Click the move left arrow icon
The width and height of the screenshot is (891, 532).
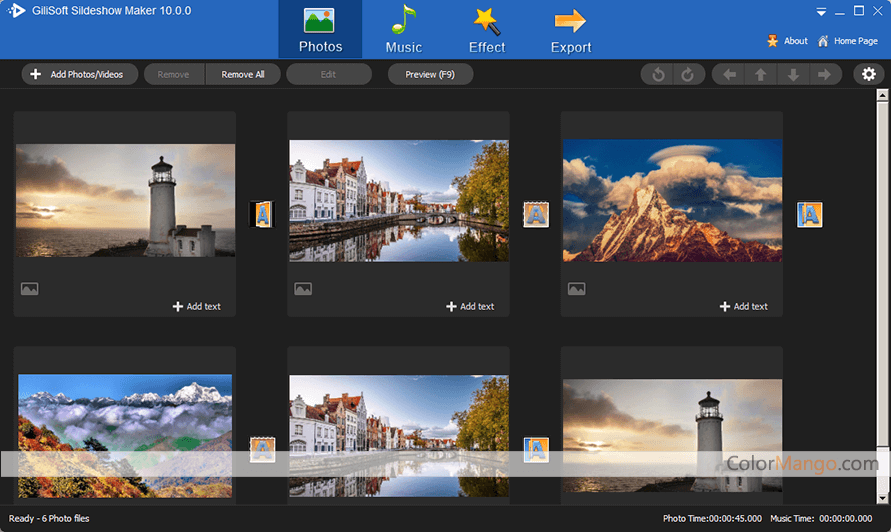click(x=729, y=75)
